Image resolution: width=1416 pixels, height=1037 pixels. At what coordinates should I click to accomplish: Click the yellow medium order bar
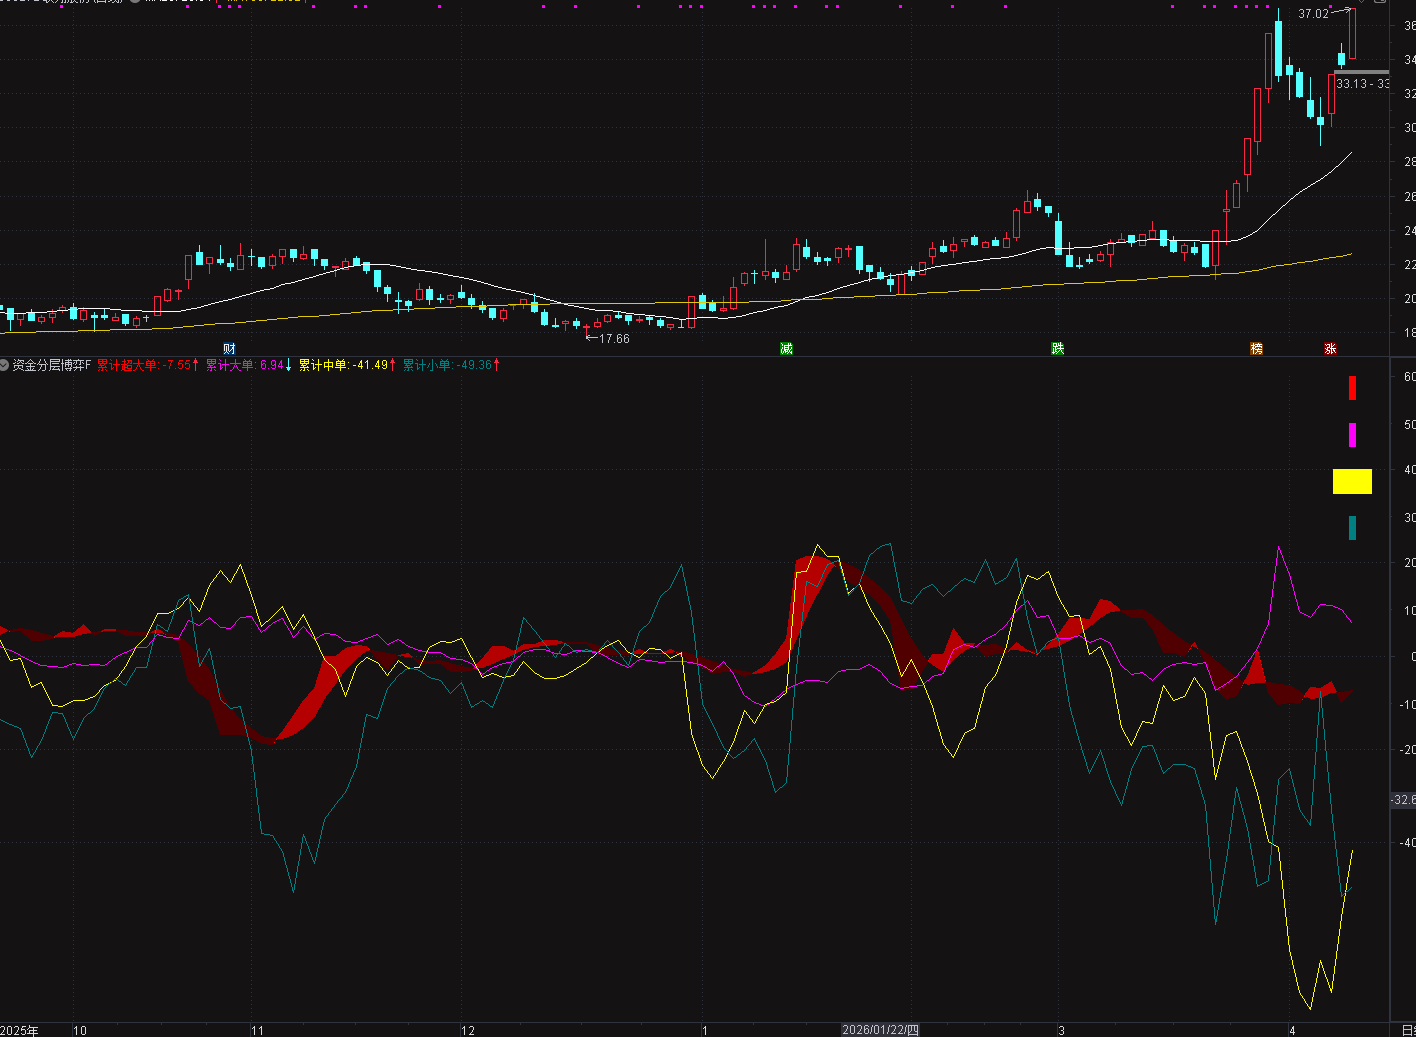coord(1352,482)
